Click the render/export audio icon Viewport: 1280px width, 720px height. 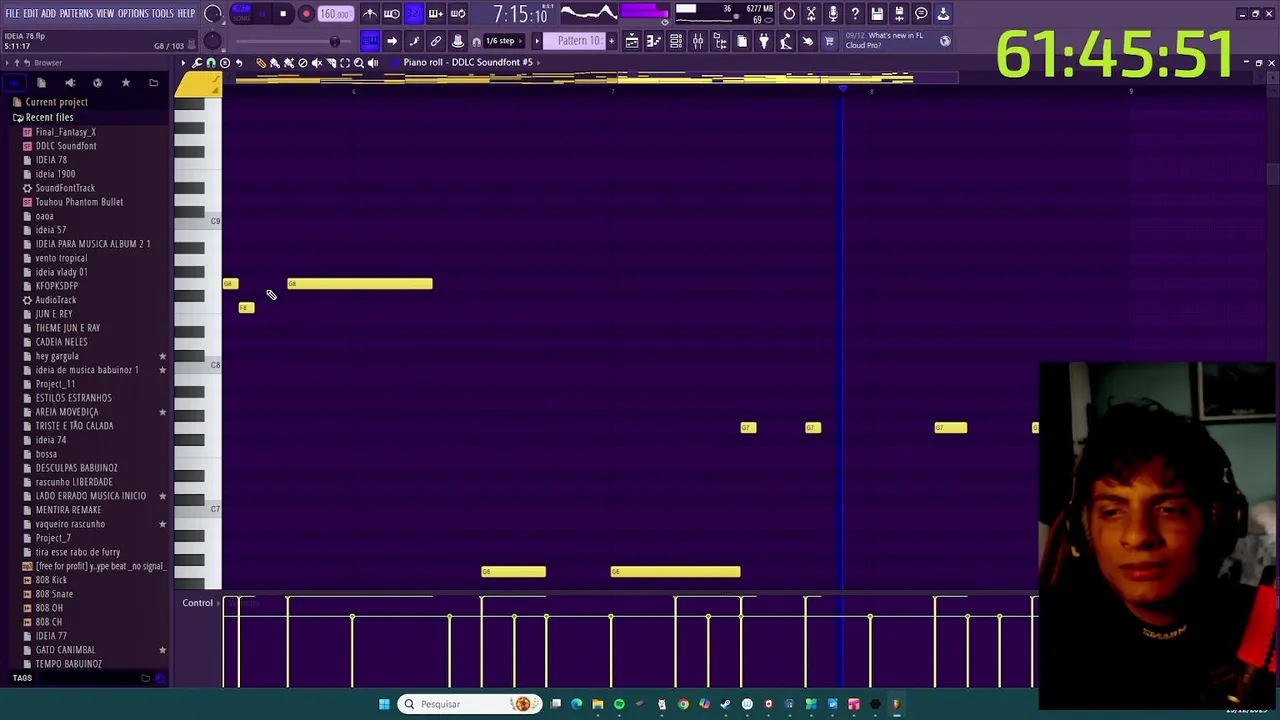899,14
